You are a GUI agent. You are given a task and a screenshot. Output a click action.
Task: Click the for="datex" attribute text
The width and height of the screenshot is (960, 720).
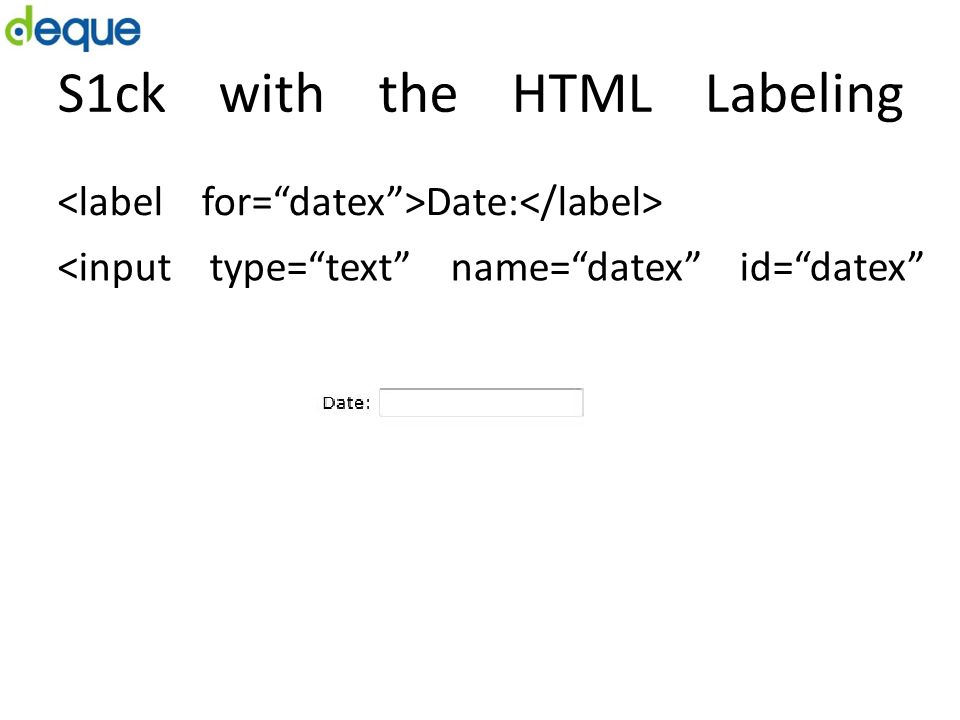click(x=302, y=202)
